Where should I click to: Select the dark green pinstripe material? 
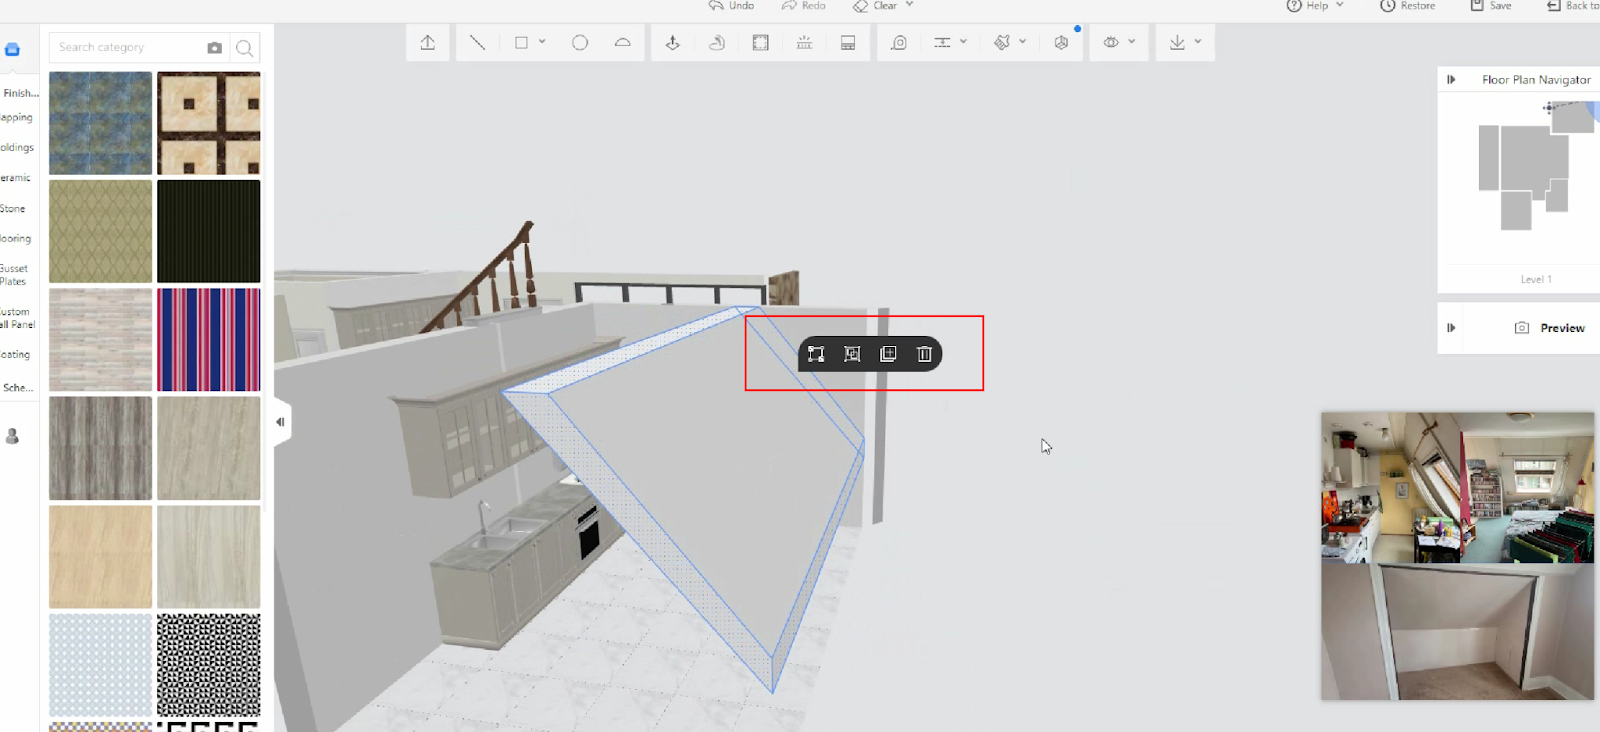click(209, 231)
